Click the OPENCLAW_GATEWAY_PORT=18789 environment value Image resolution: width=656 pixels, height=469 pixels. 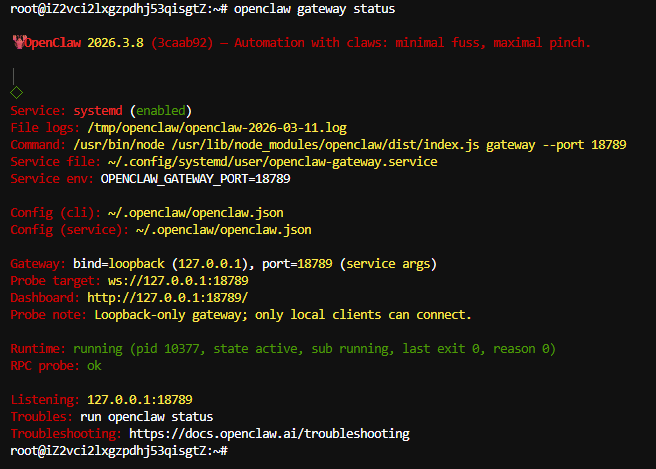195,179
